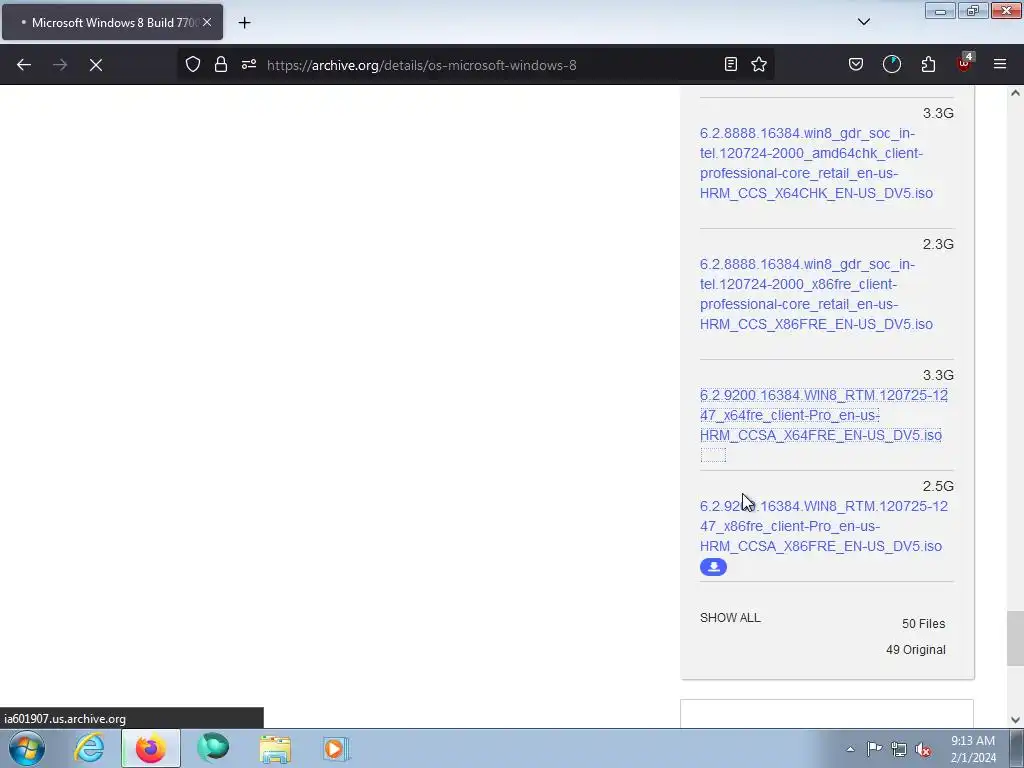This screenshot has height=768, width=1024.
Task: Click scrollbar down arrow
Action: (1015, 720)
